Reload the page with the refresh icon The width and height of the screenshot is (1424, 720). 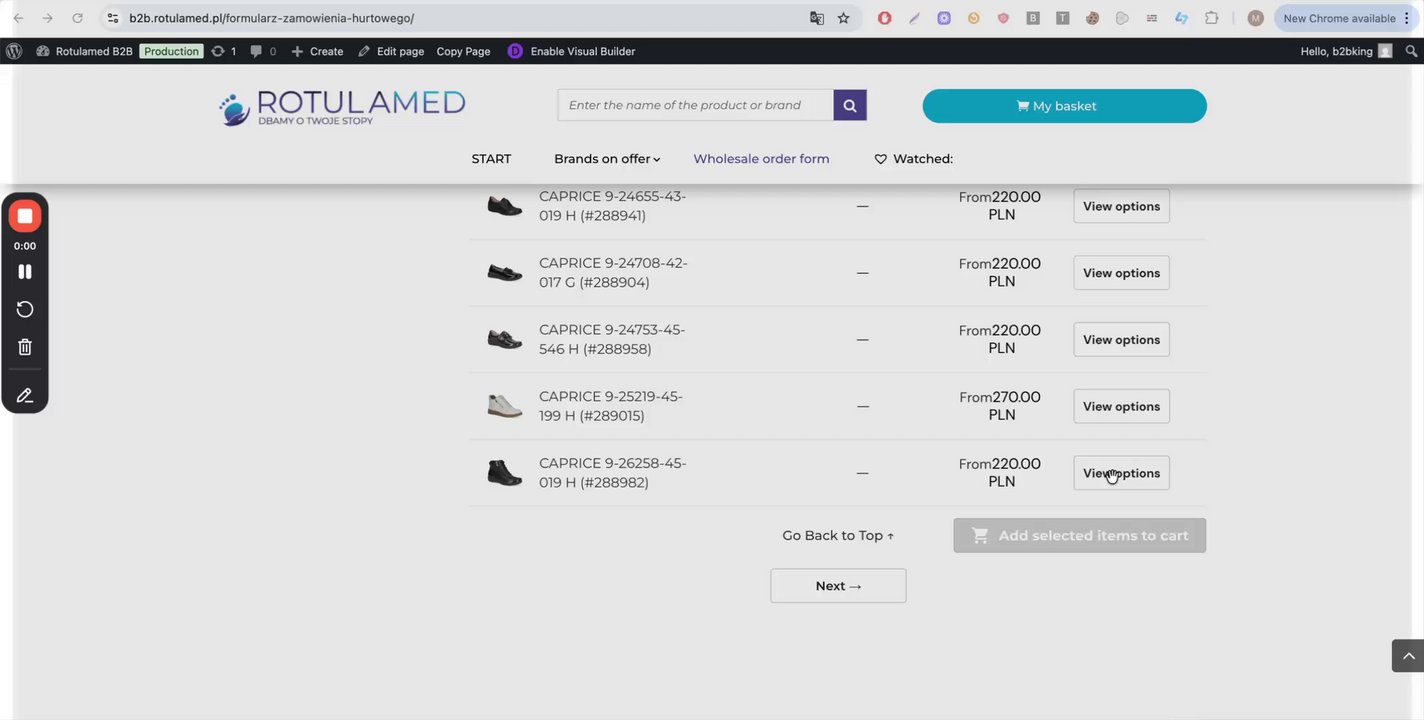click(77, 18)
